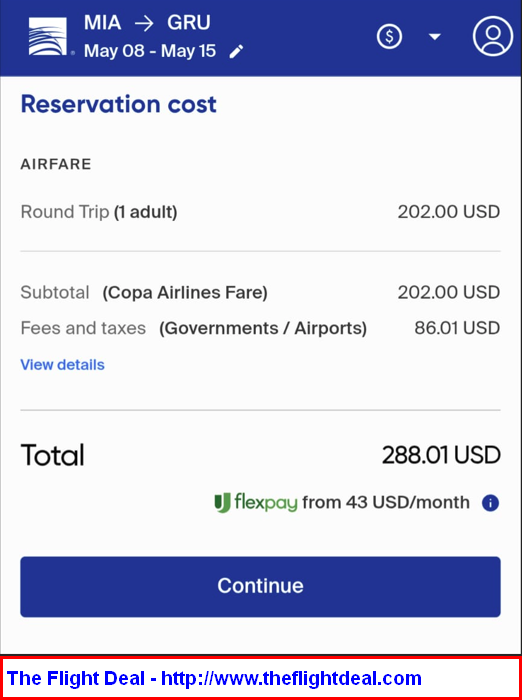Select the GRU destination code
The width and height of the screenshot is (522, 700).
click(188, 23)
